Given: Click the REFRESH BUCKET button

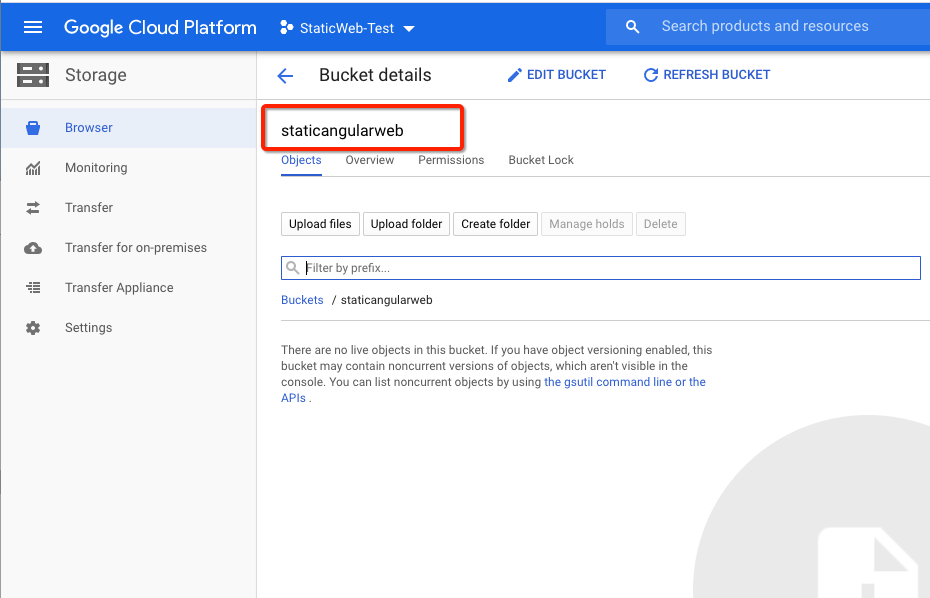Looking at the screenshot, I should 707,75.
